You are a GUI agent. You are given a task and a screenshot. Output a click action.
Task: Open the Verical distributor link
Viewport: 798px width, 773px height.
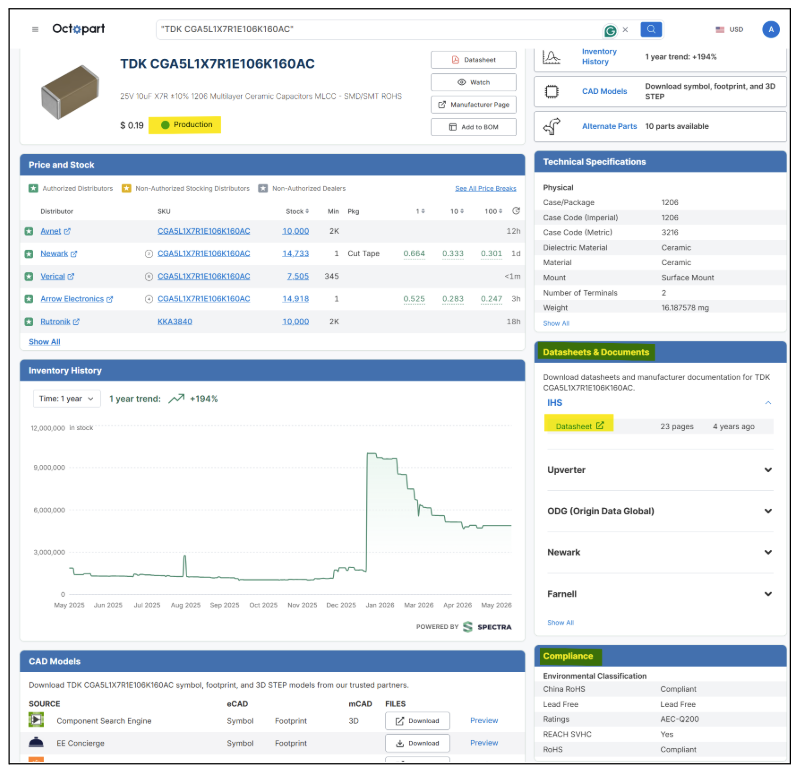click(x=57, y=276)
